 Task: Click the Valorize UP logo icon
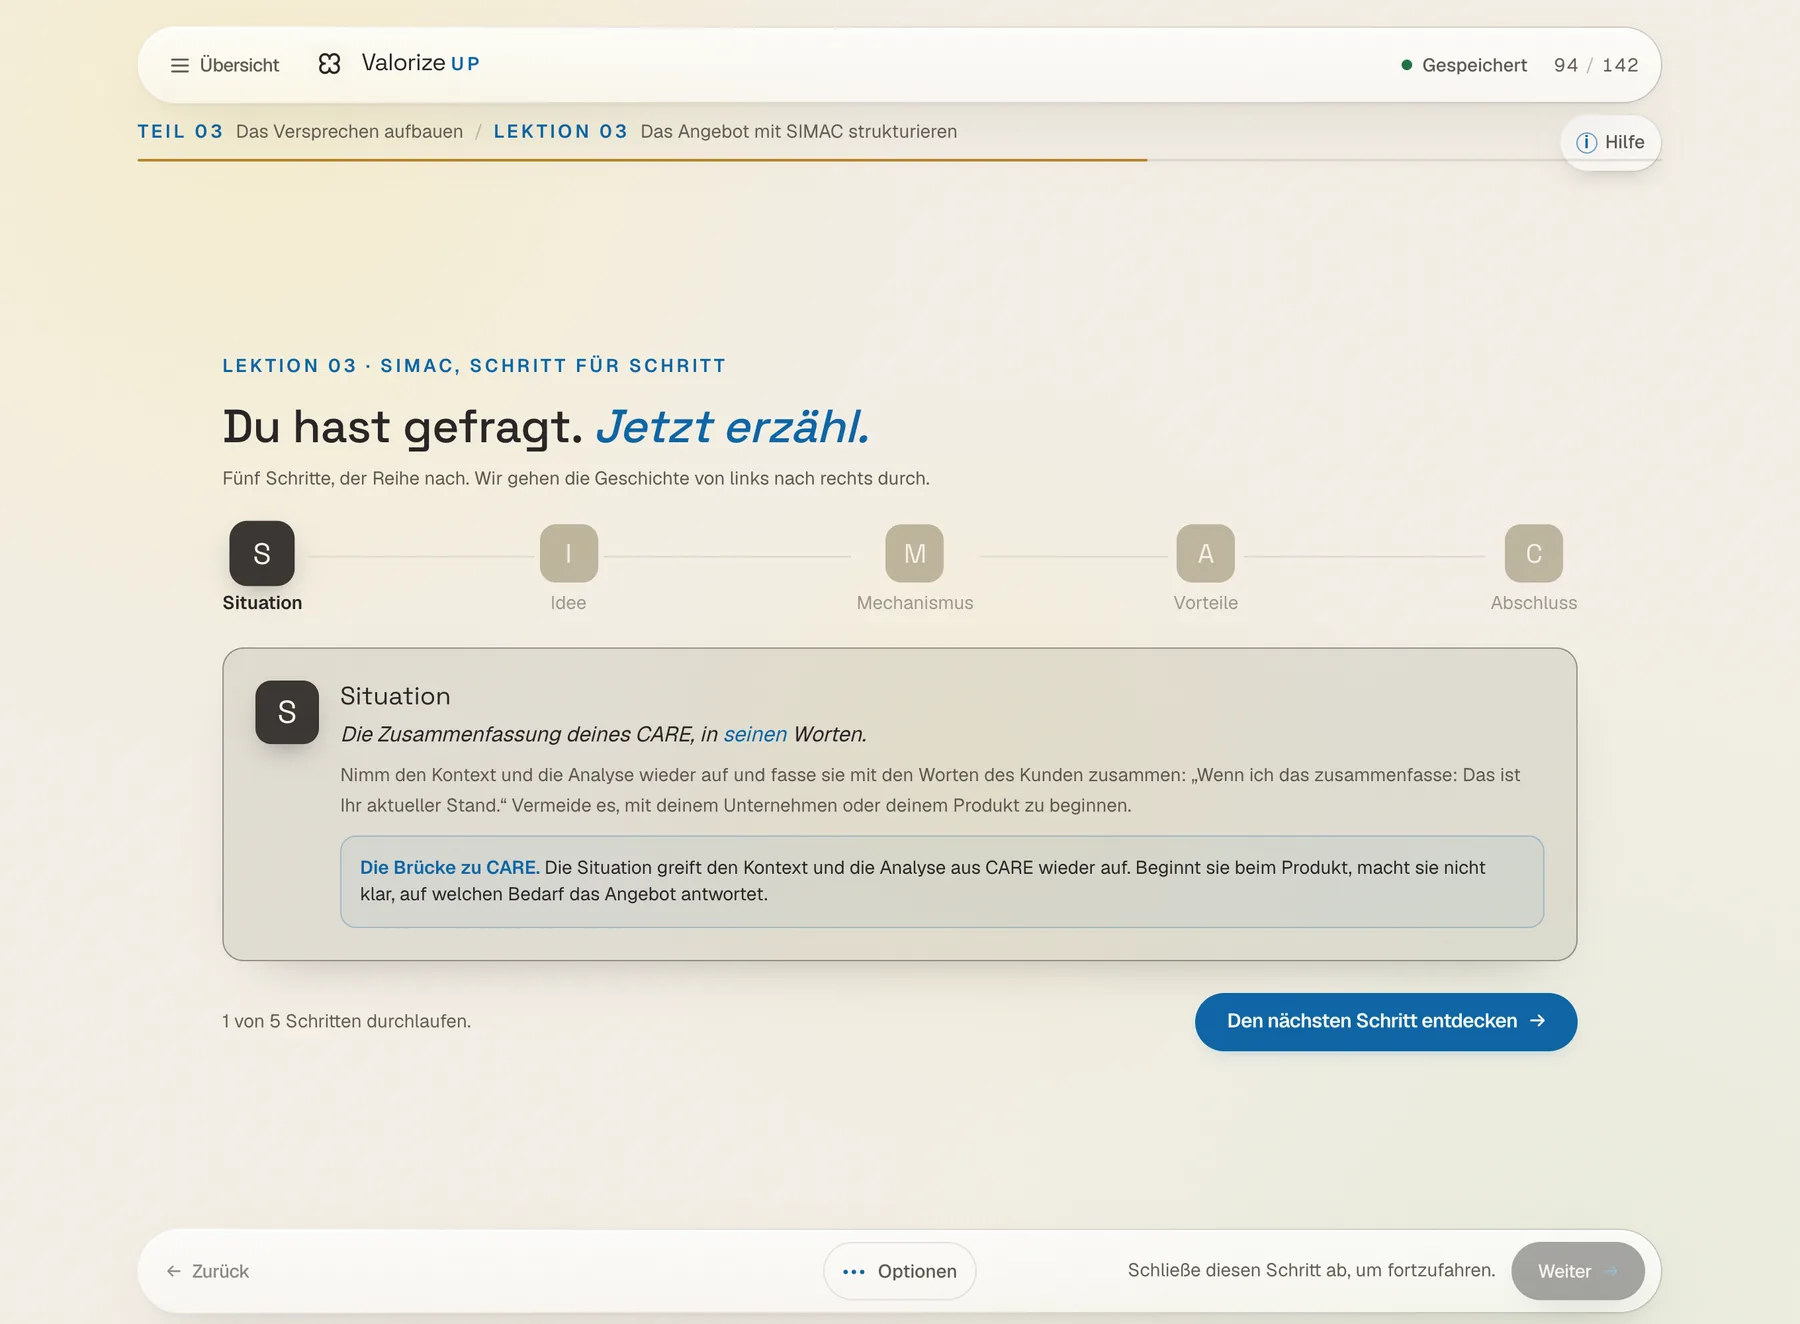pos(330,64)
